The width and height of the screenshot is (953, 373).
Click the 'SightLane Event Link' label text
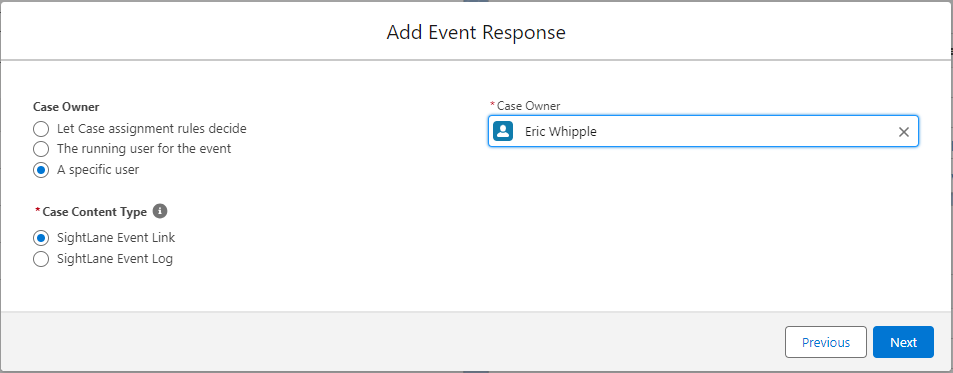pyautogui.click(x=116, y=238)
